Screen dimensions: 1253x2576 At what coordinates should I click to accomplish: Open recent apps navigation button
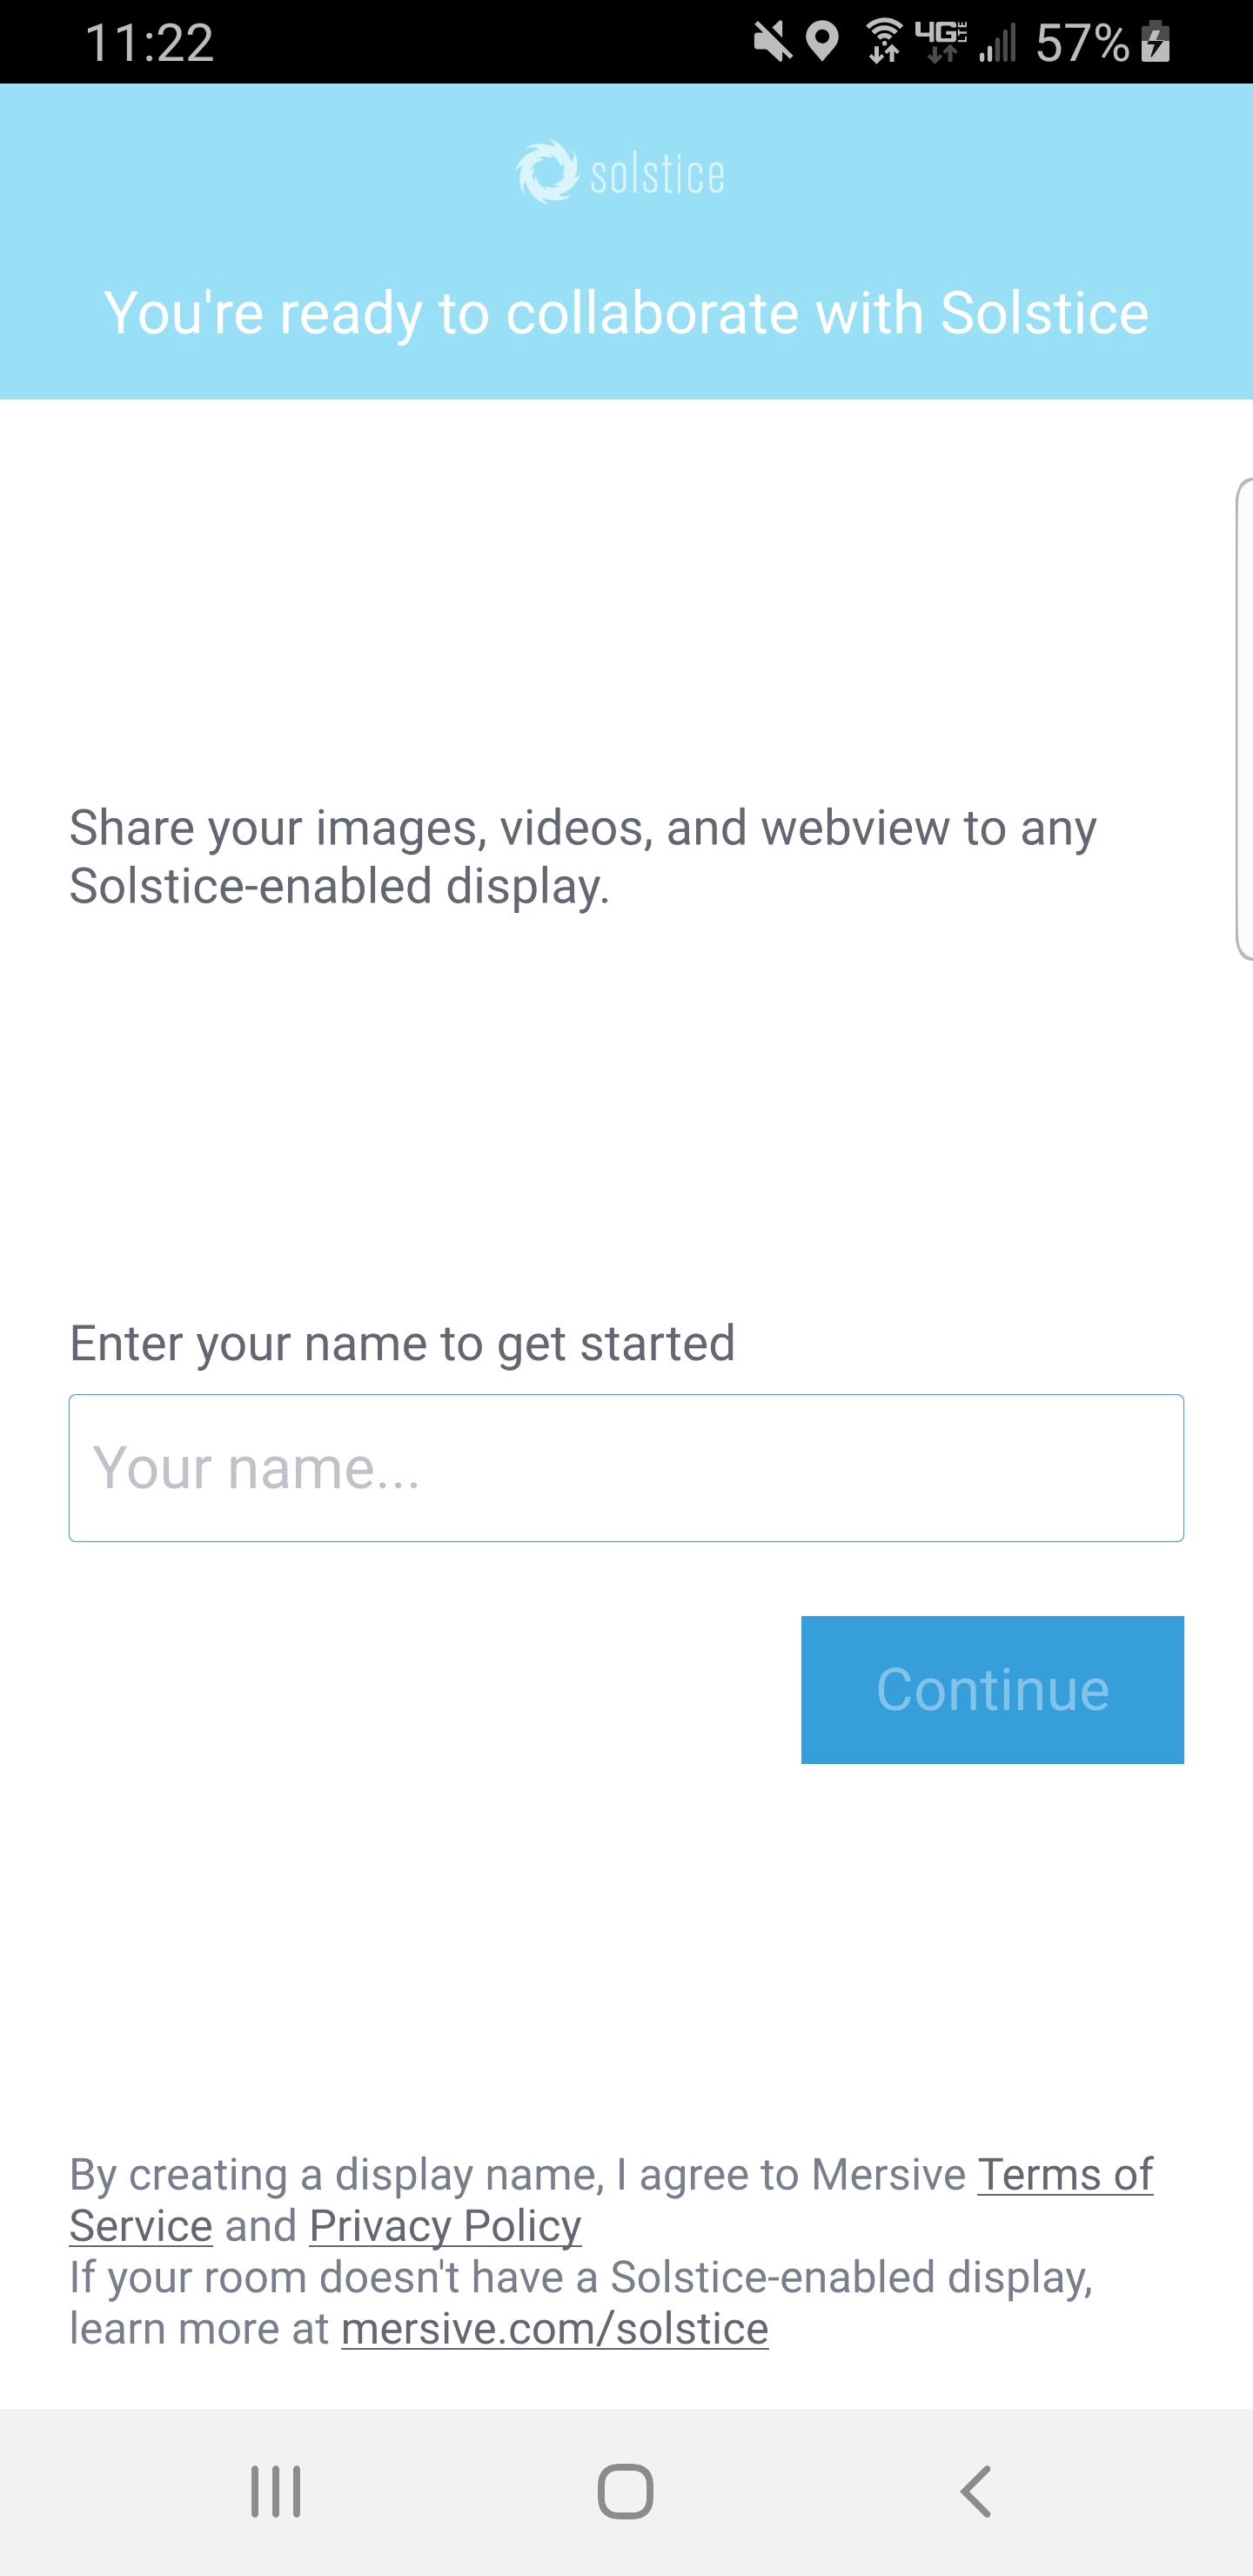click(275, 2491)
